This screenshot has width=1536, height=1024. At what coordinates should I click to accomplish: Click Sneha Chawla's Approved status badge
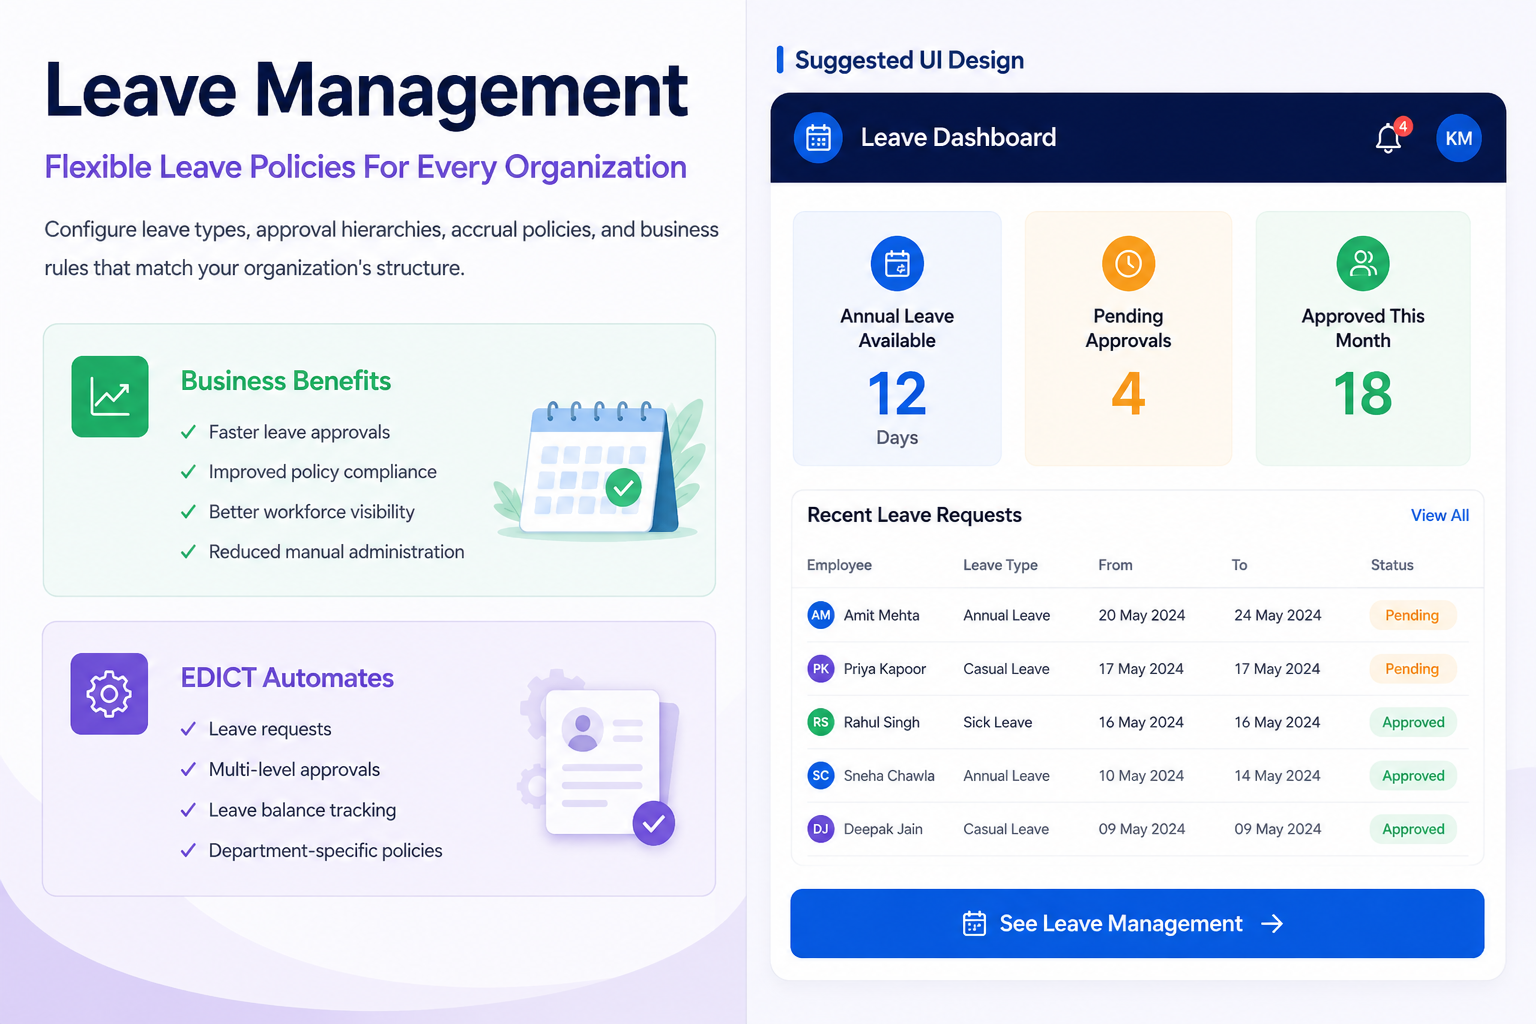tap(1413, 775)
